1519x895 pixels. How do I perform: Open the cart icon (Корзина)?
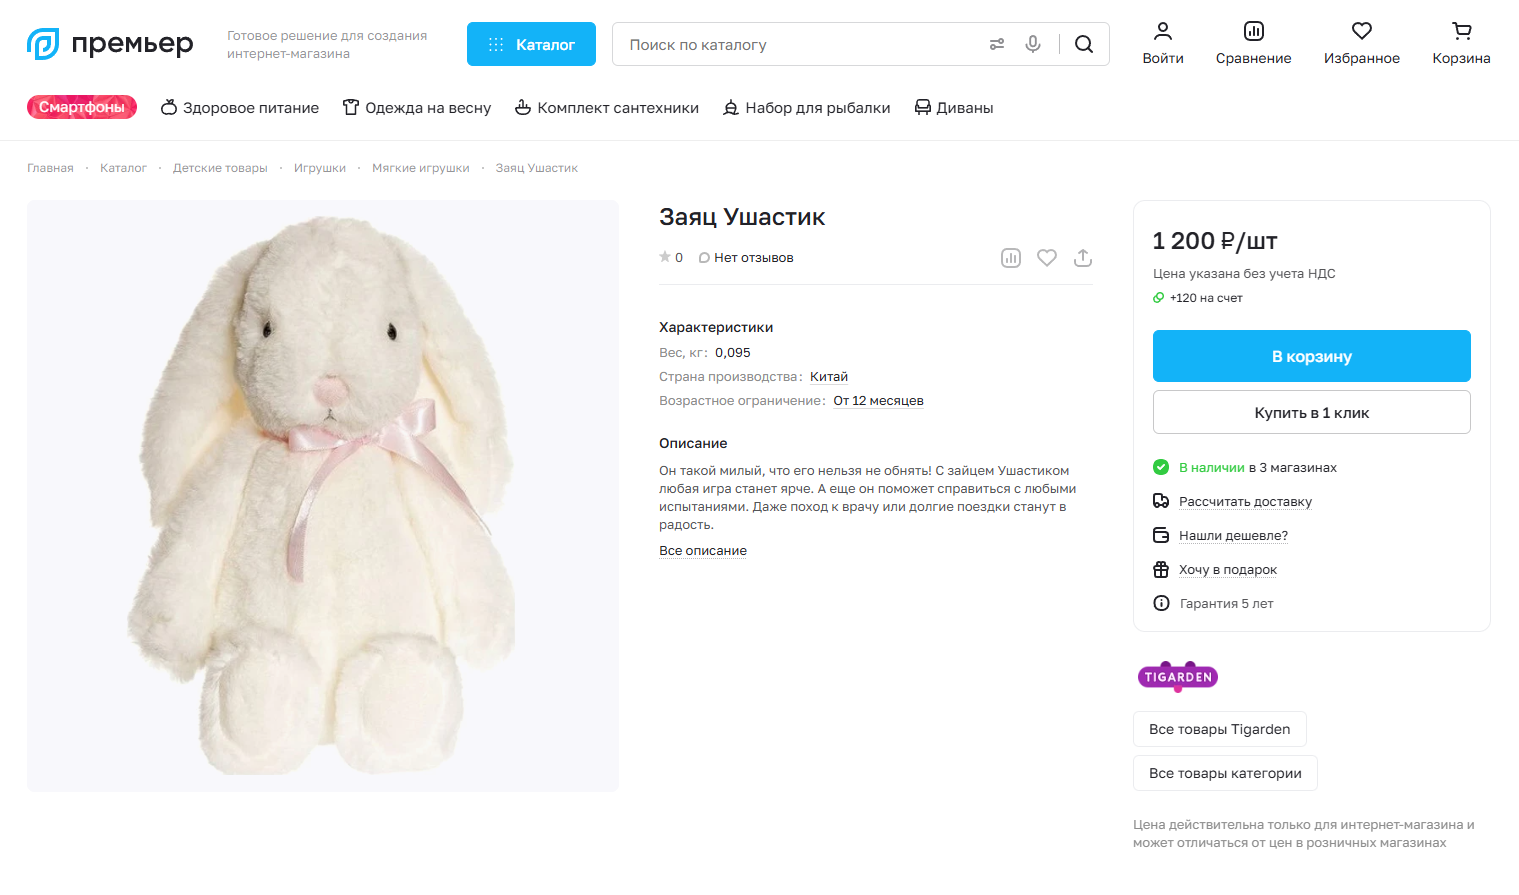point(1461,44)
